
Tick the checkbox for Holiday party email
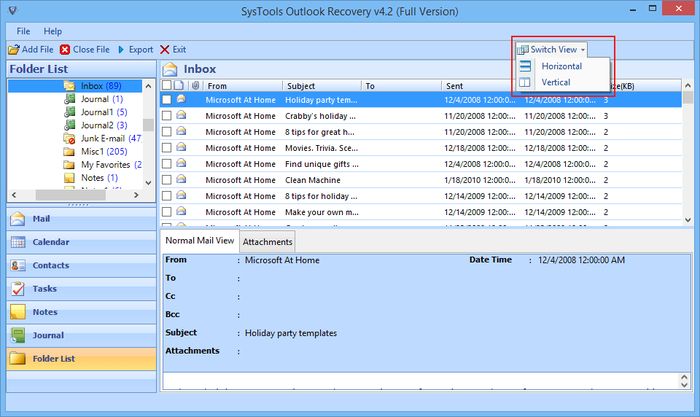pos(167,100)
